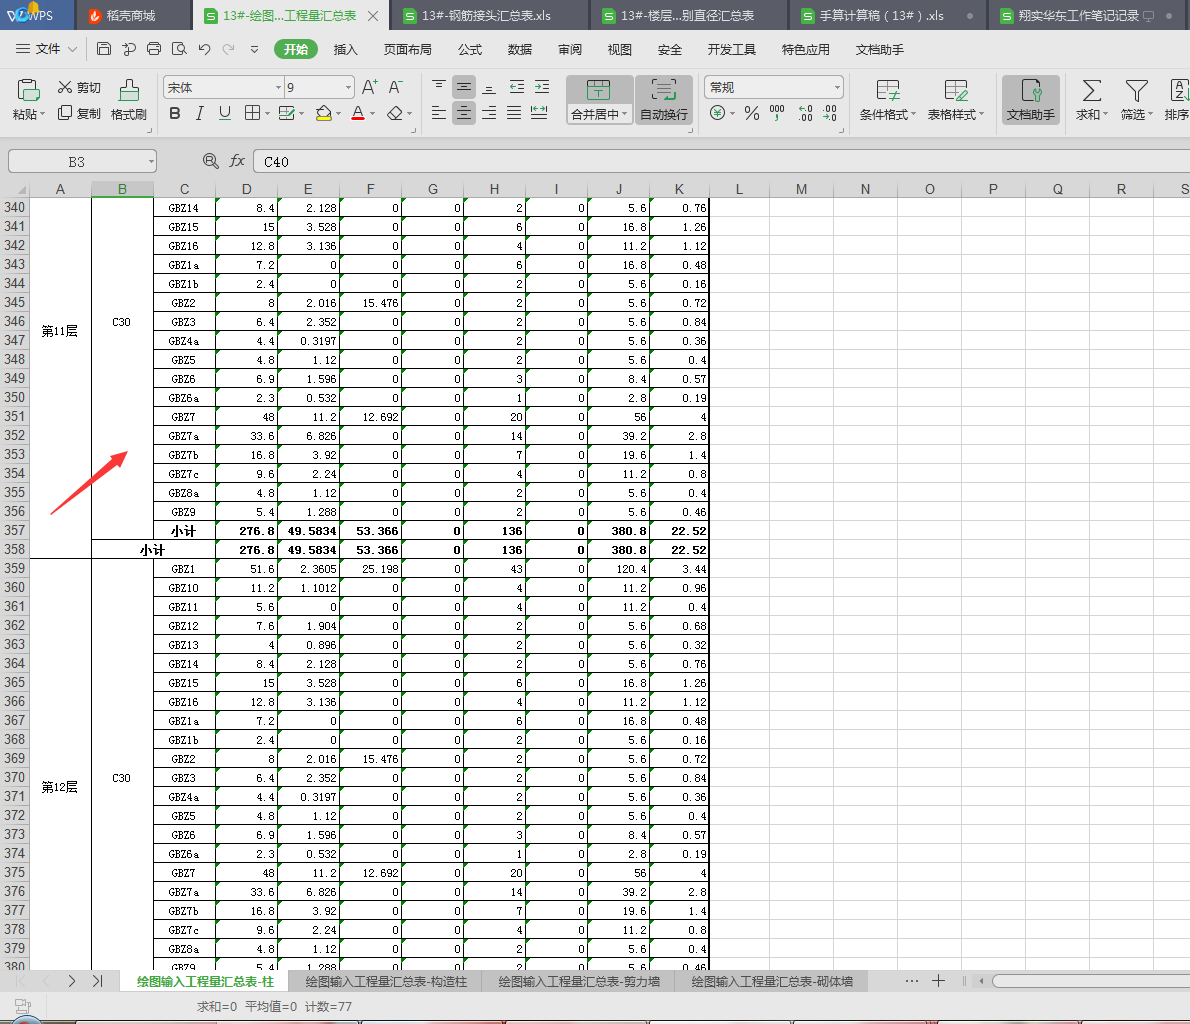Viewport: 1190px width, 1024px height.
Task: Expand the Merge and Center (合并居中) dropdown arrow
Action: [x=625, y=114]
